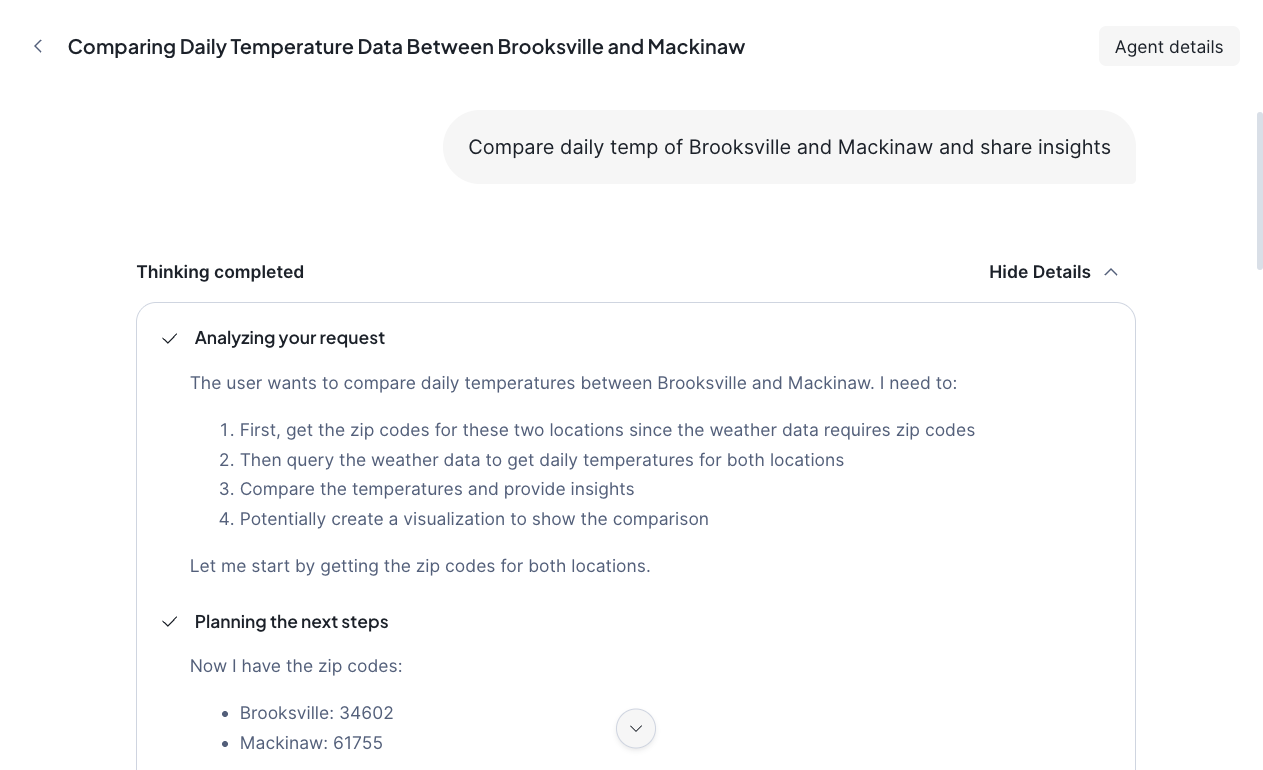Click the scroll-down circular arrow button
Image resolution: width=1263 pixels, height=770 pixels.
pyautogui.click(x=636, y=729)
